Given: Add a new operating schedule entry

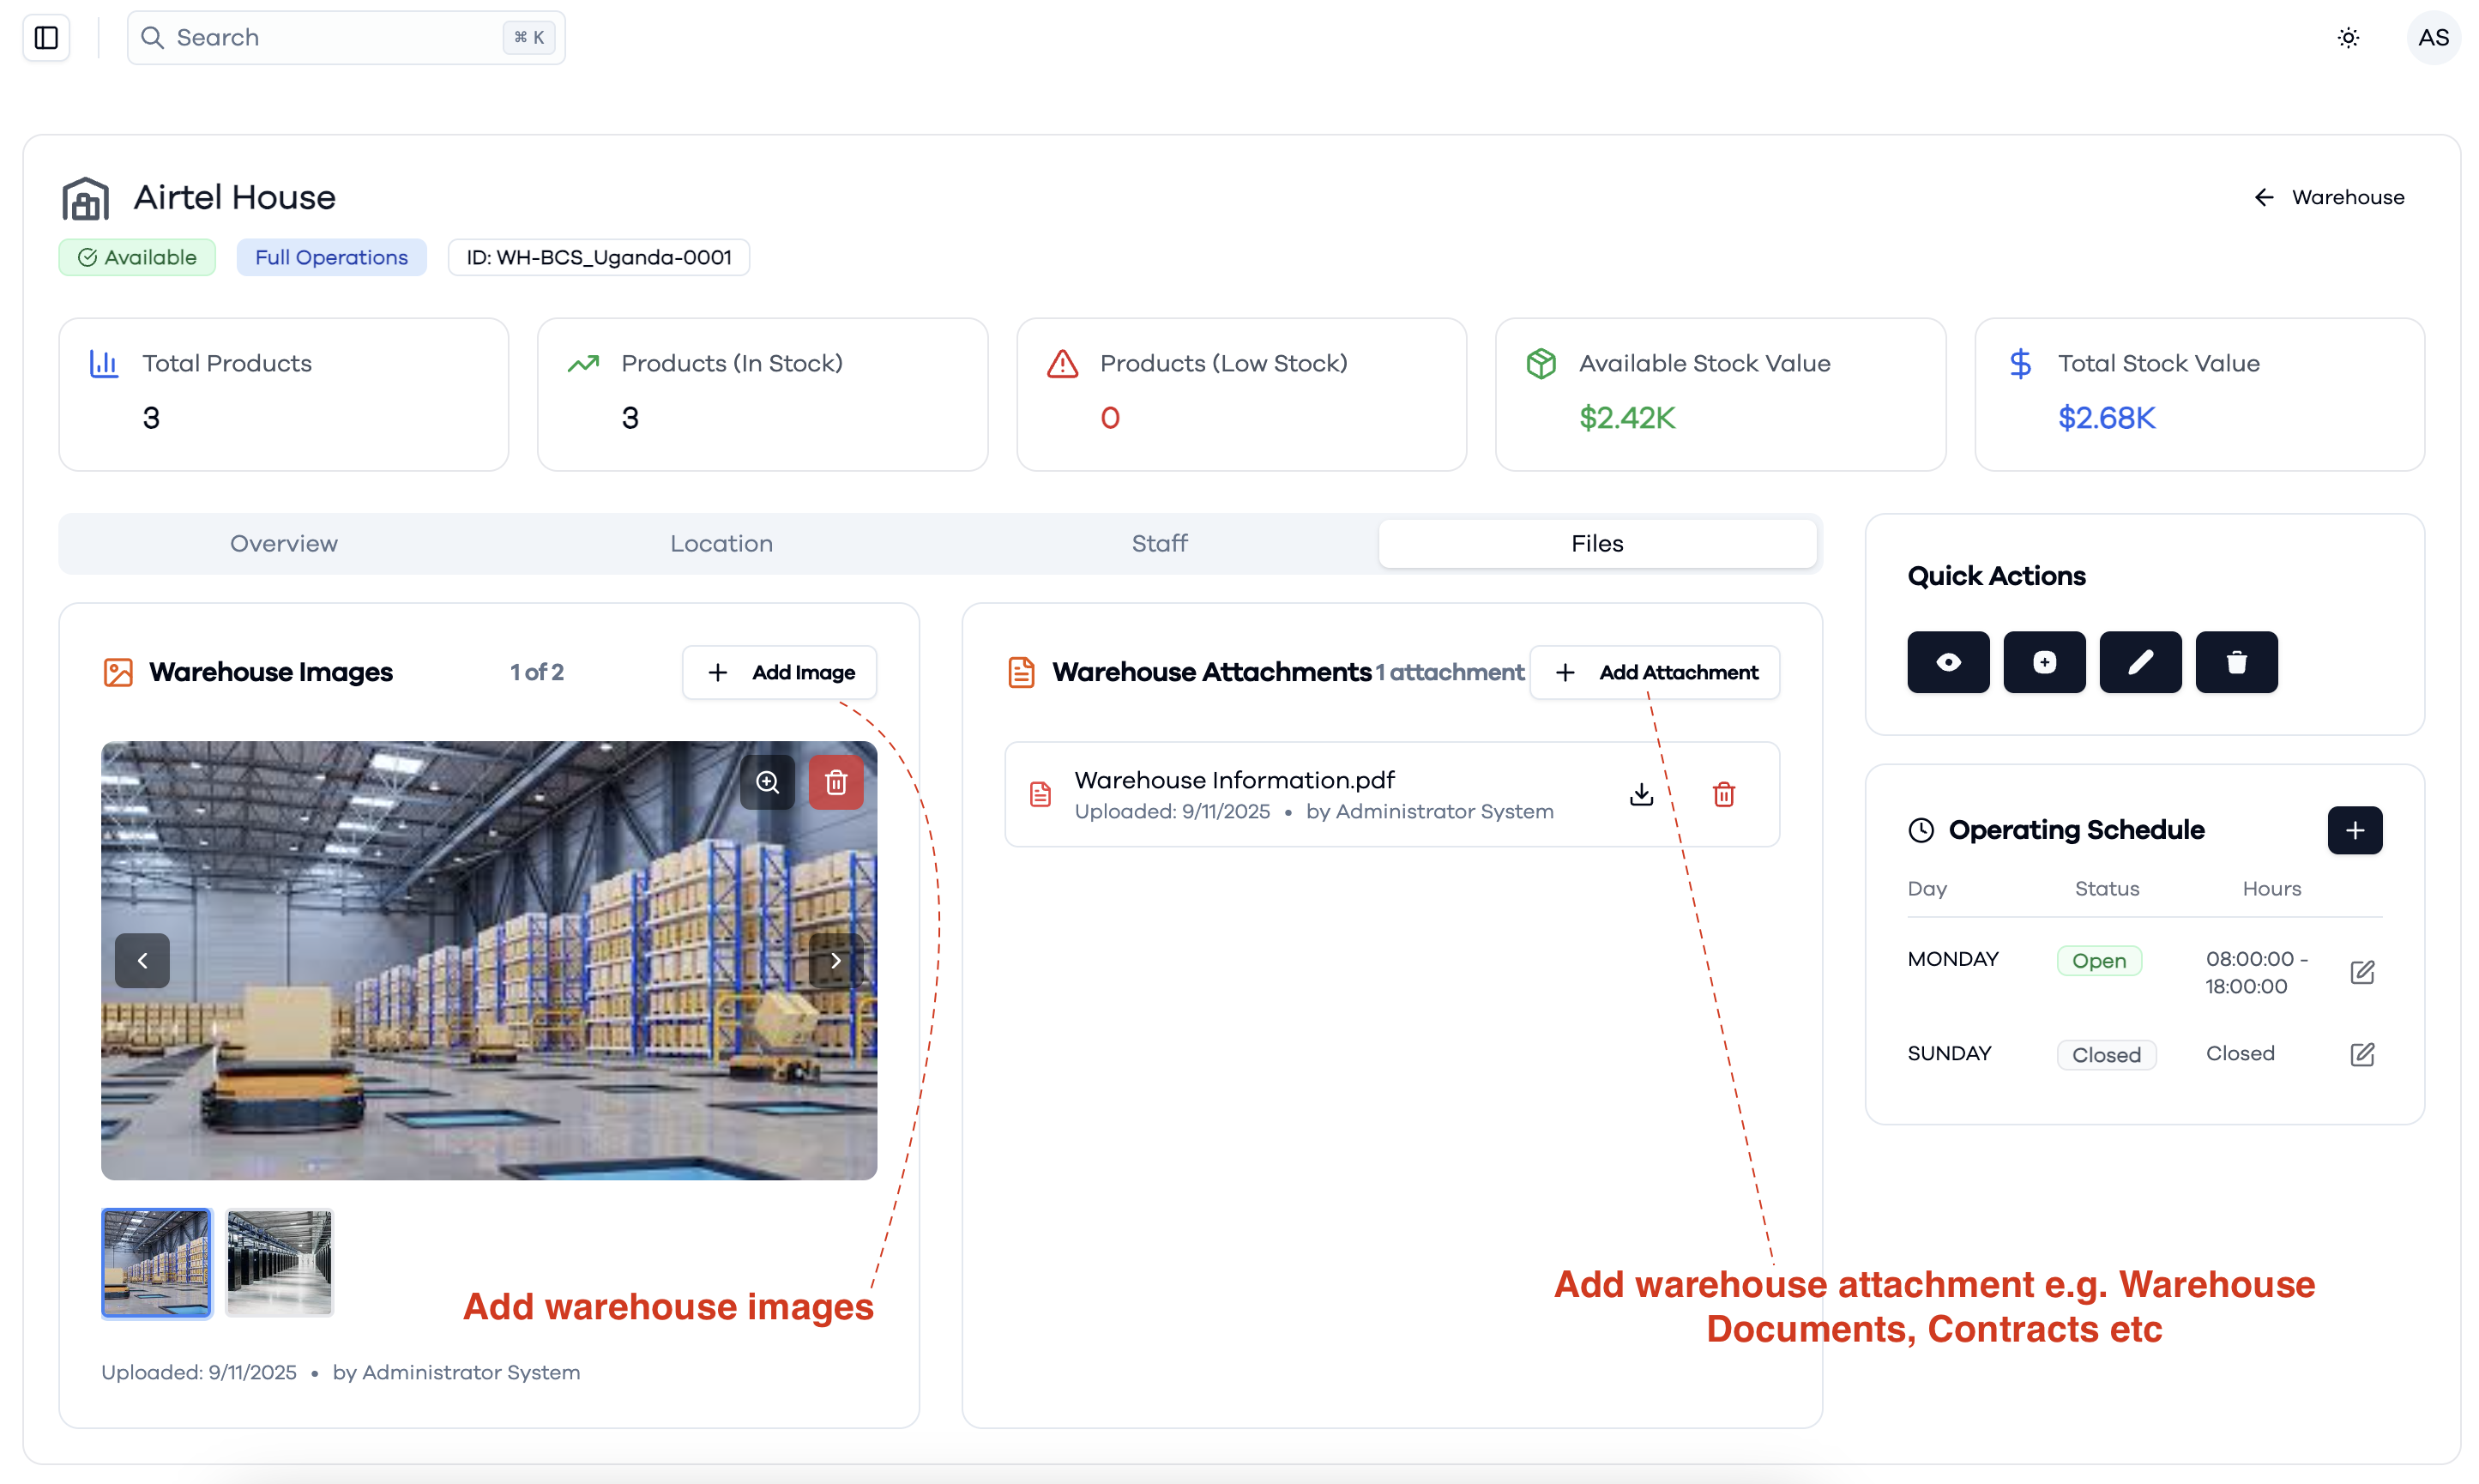Looking at the screenshot, I should (2354, 830).
